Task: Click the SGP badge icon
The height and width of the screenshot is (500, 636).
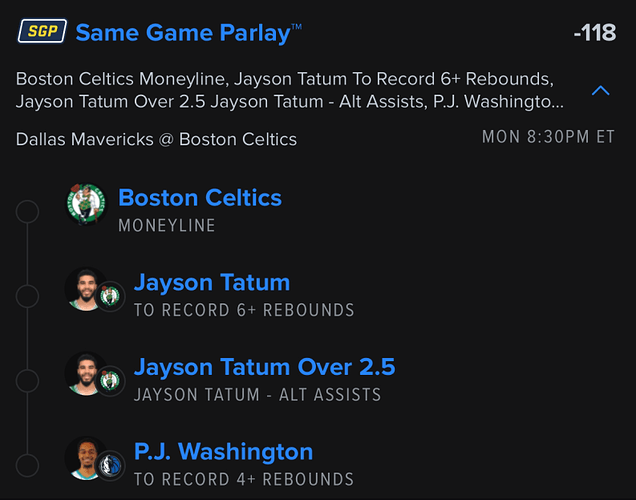Action: [42, 32]
